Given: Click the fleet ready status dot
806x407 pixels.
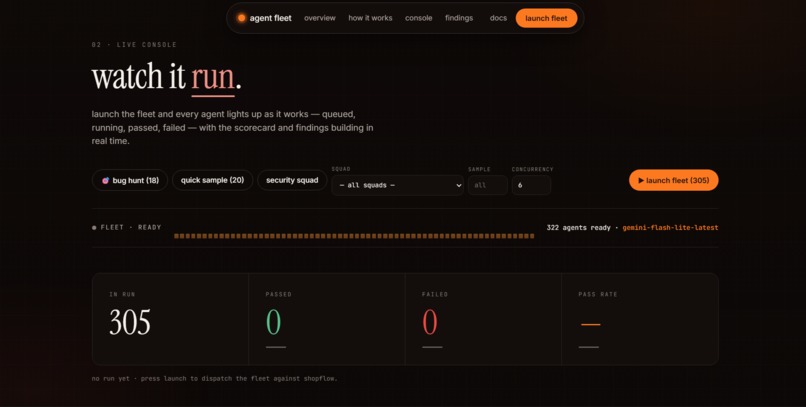Looking at the screenshot, I should click(94, 228).
